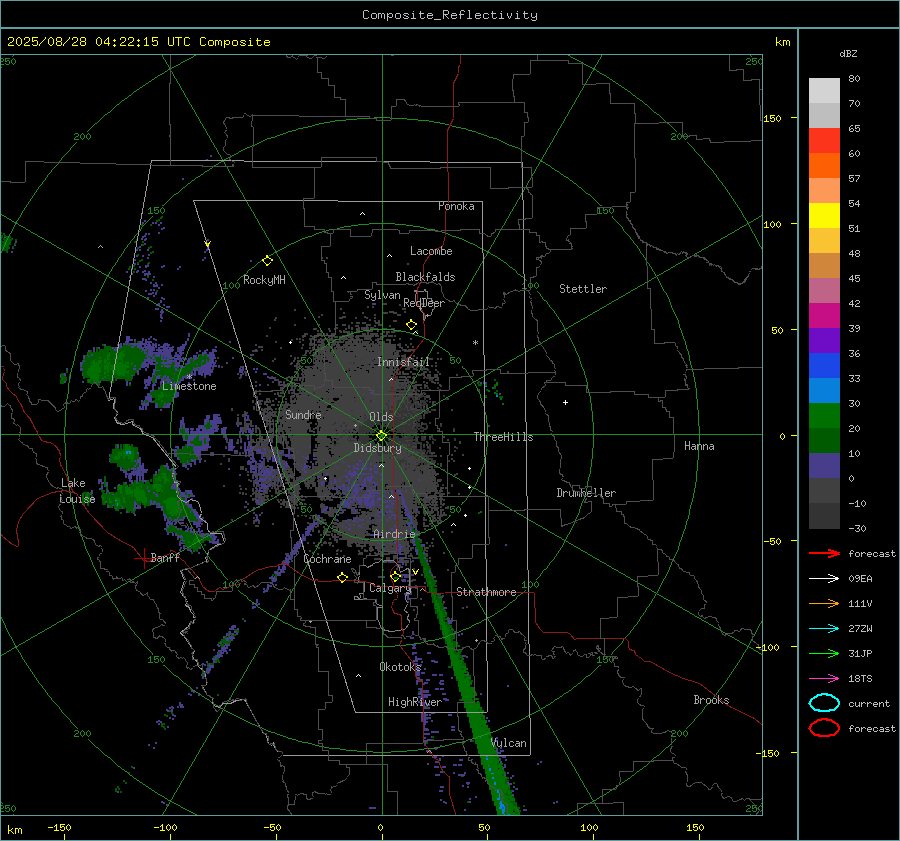Screen dimensions: 900x841
Task: Click the Vulcan city label
Action: click(509, 743)
